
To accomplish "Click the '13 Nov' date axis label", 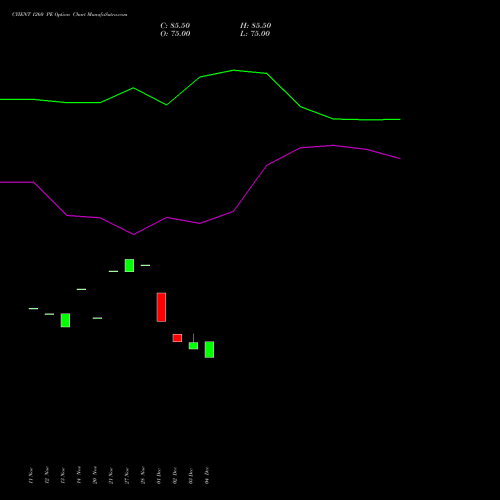I will point(63,475).
